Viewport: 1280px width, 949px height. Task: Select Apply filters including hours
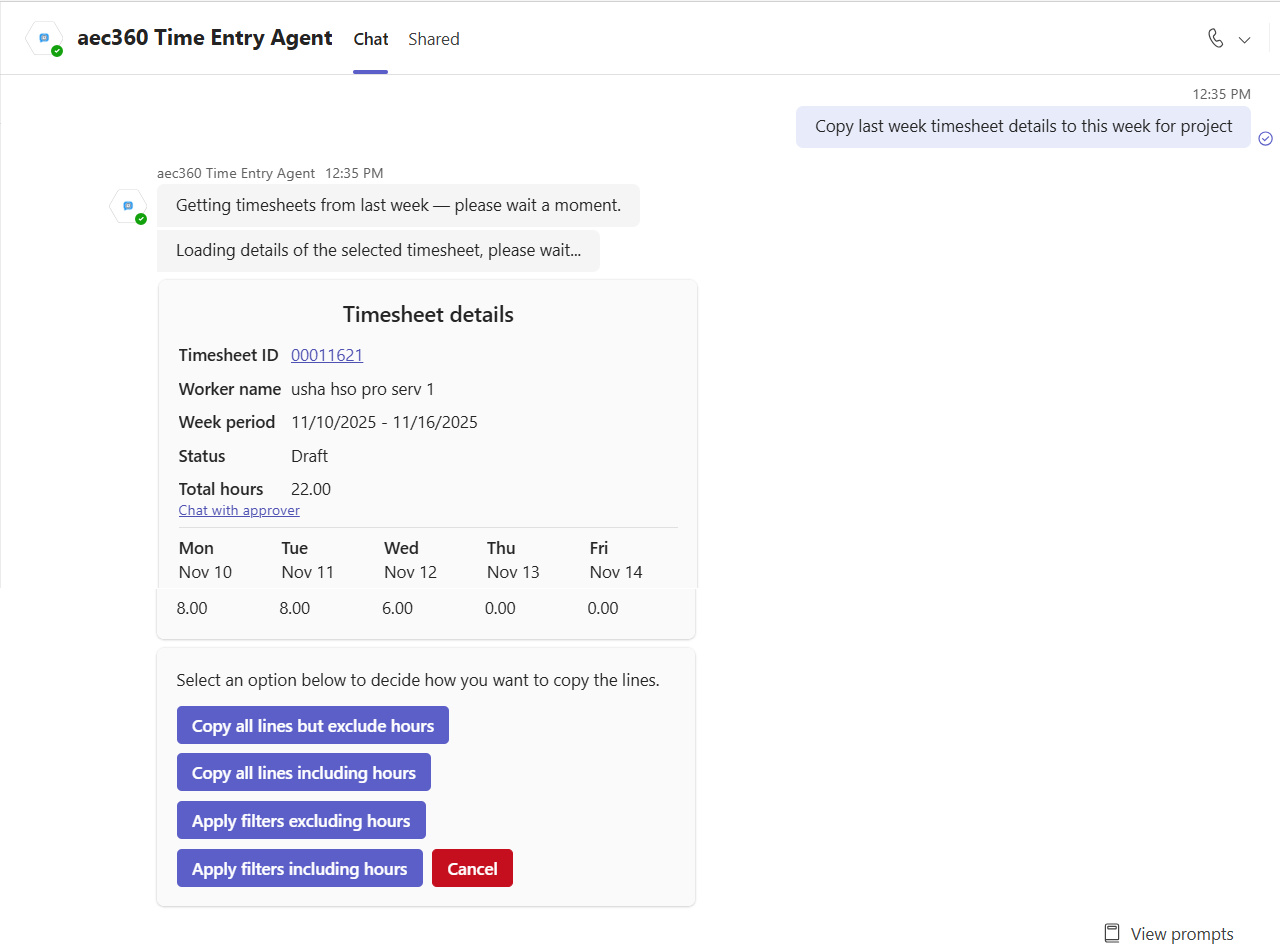pyautogui.click(x=300, y=869)
